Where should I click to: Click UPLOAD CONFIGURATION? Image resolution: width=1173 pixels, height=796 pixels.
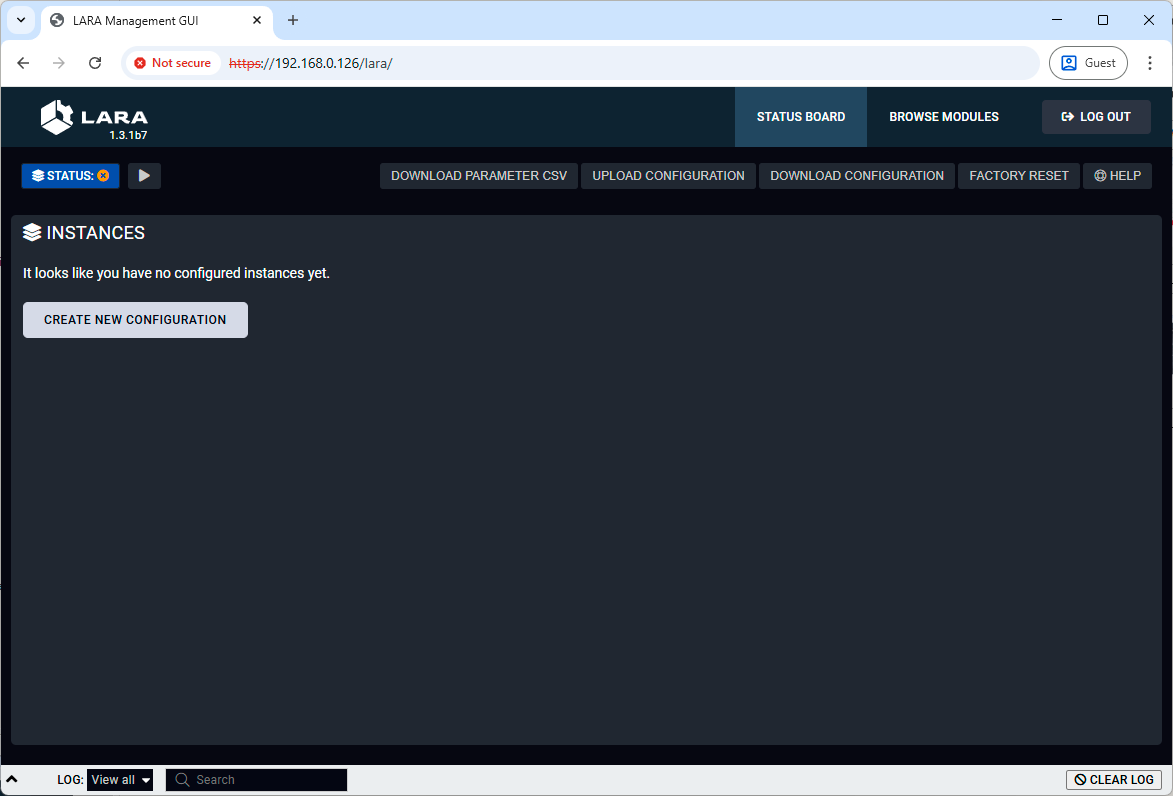pos(668,176)
